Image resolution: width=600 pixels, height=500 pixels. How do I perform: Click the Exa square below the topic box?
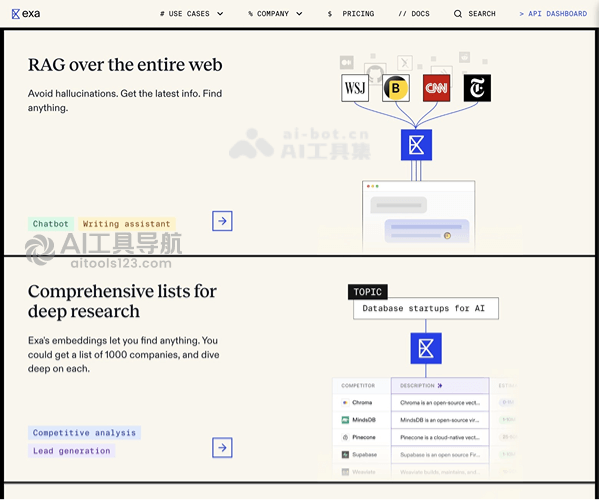coord(426,349)
